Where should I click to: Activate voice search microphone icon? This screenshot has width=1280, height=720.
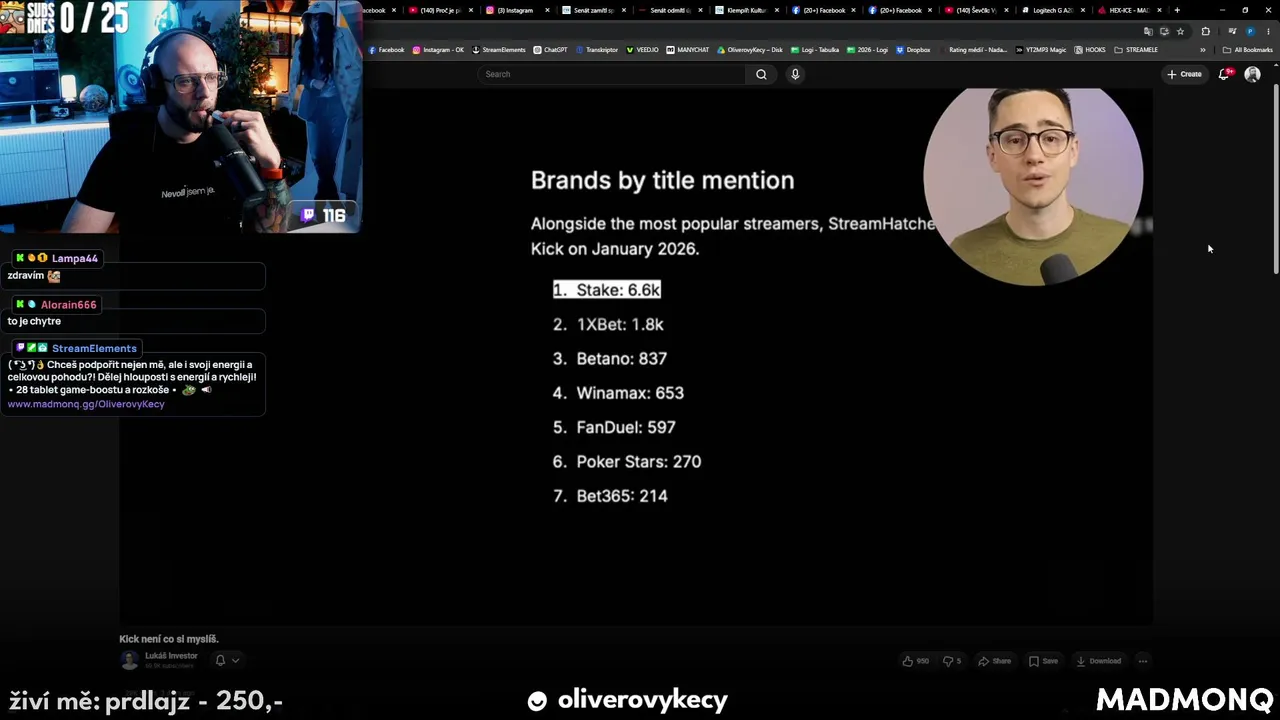point(795,74)
